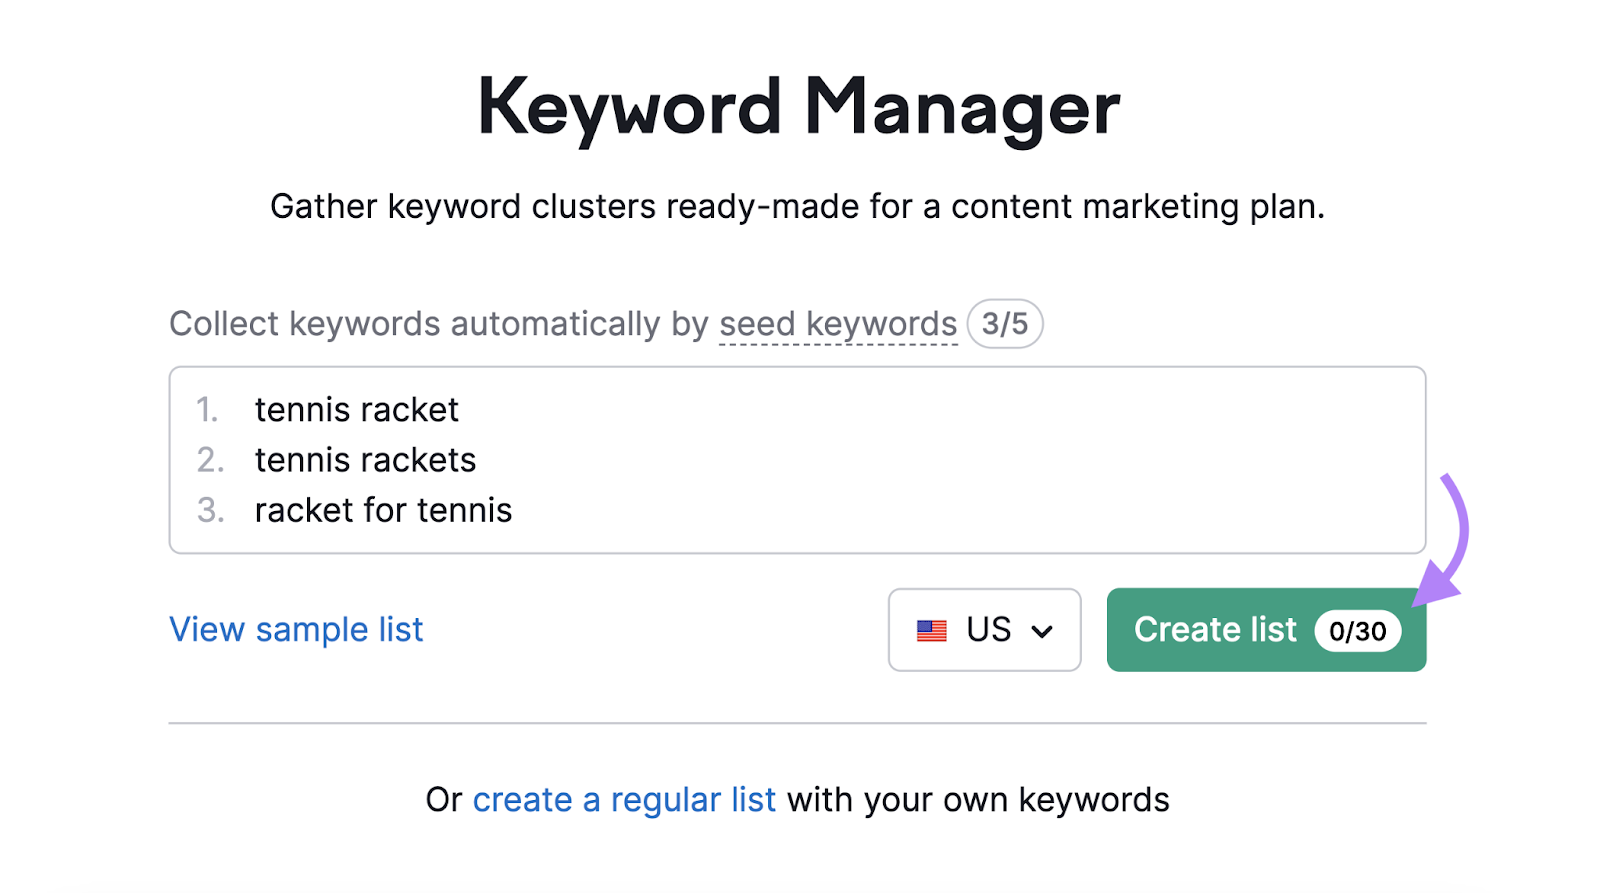The height and width of the screenshot is (893, 1600).
Task: Click create a regular list link
Action: coord(623,799)
